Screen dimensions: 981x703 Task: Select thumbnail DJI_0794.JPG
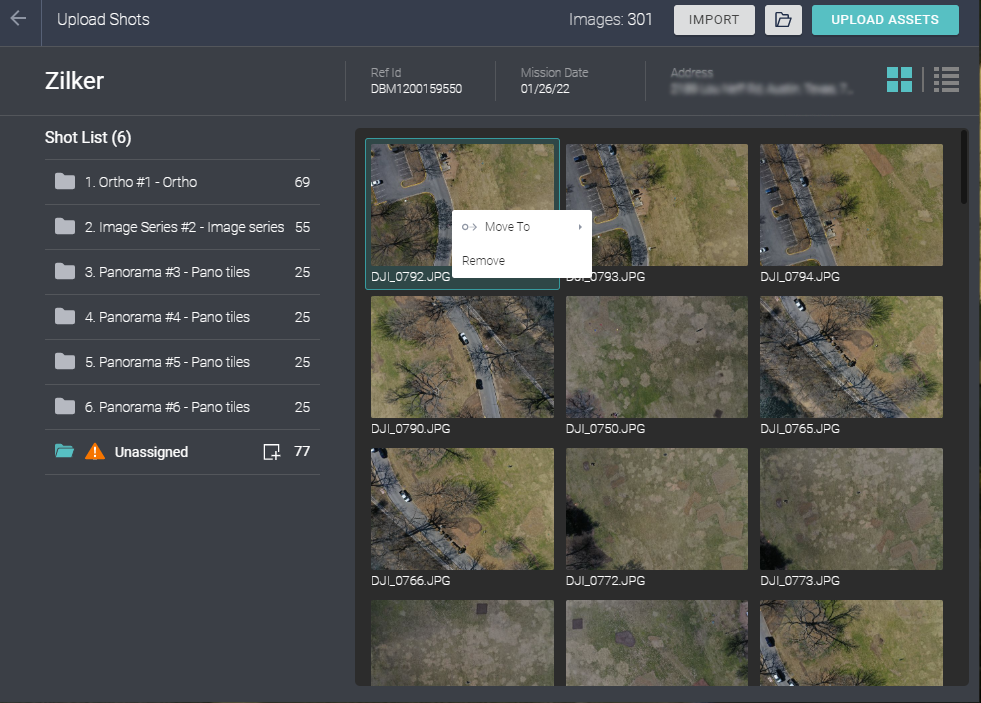851,205
